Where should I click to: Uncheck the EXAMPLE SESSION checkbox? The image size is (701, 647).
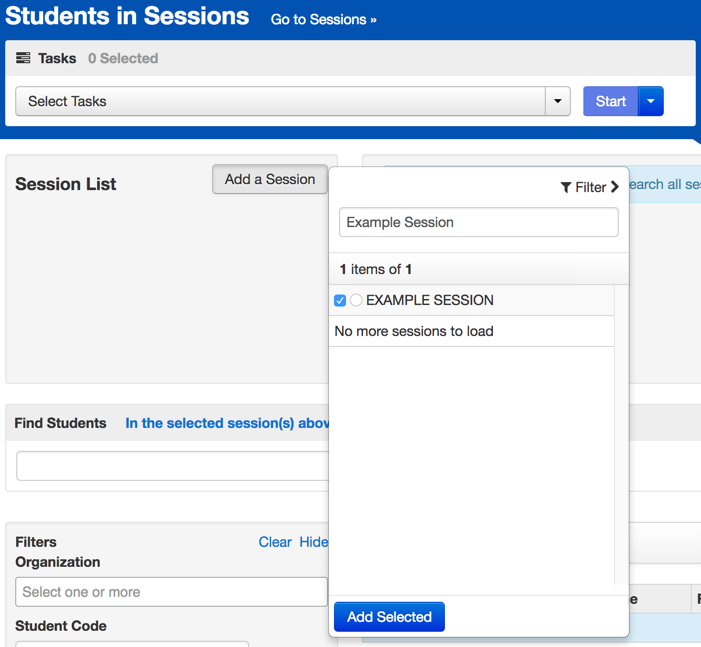[340, 300]
